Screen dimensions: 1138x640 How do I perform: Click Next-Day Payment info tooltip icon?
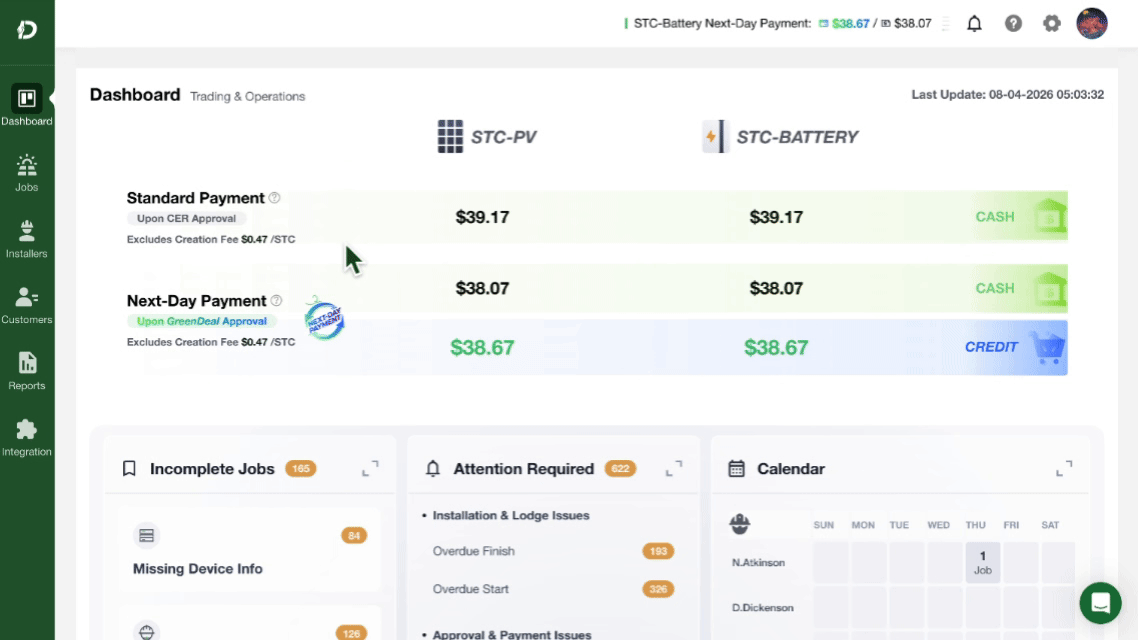click(276, 301)
